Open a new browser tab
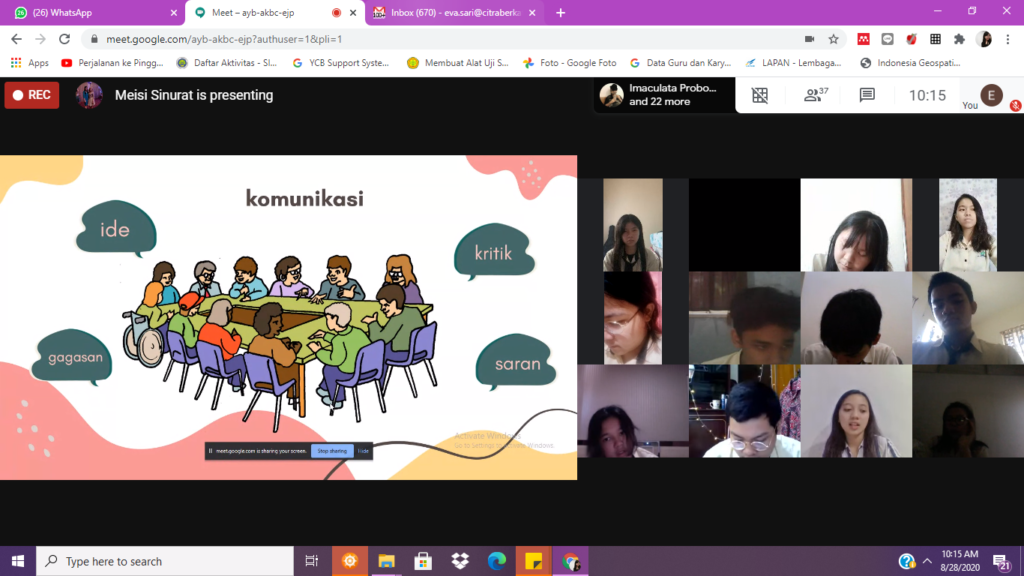The width and height of the screenshot is (1024, 576). 560,13
